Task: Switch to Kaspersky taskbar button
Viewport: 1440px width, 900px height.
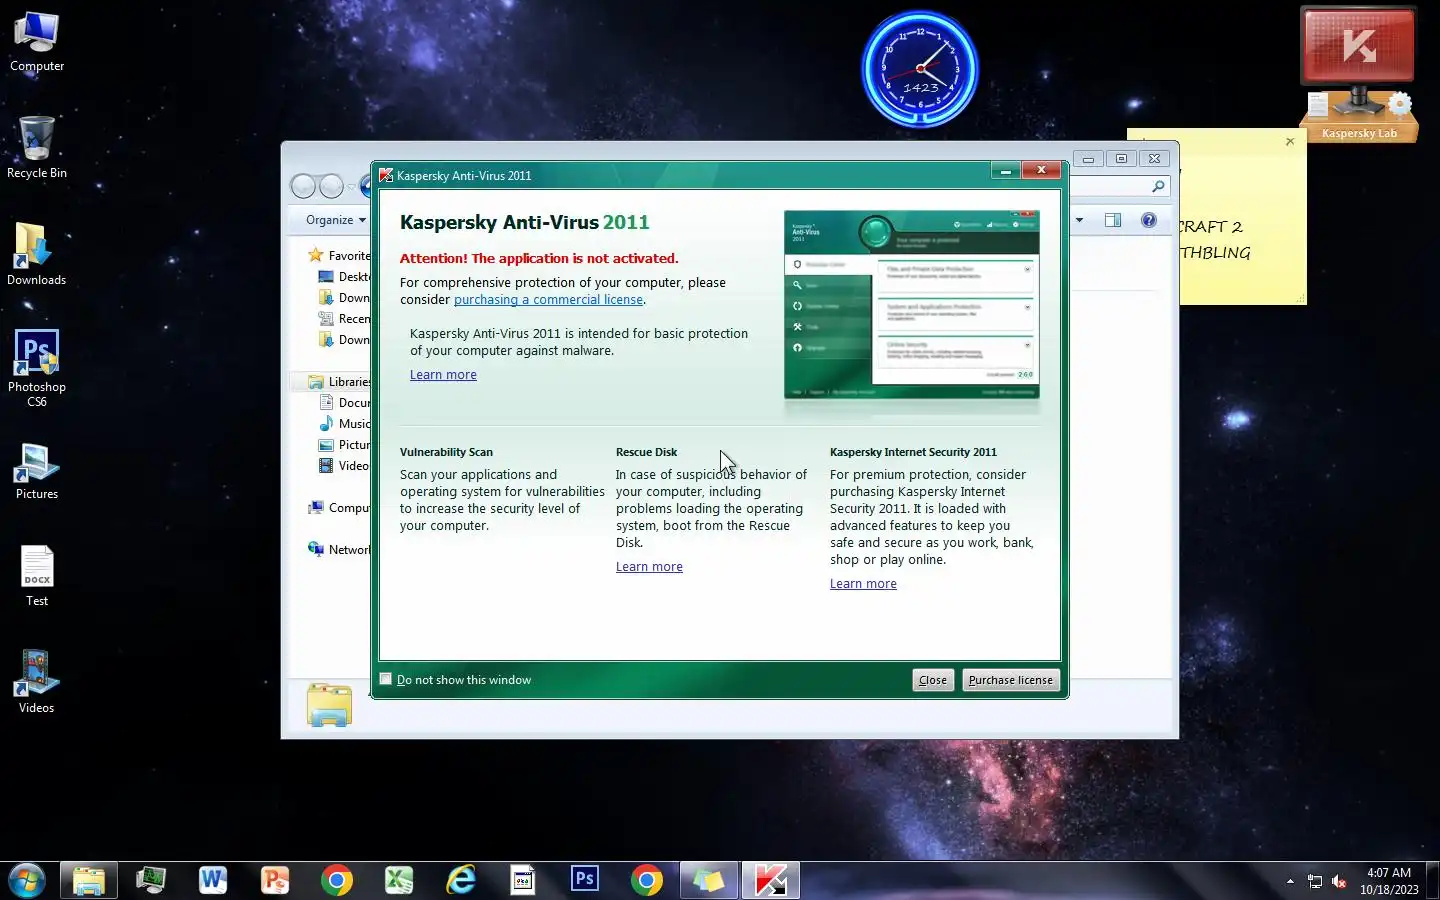Action: [x=771, y=881]
